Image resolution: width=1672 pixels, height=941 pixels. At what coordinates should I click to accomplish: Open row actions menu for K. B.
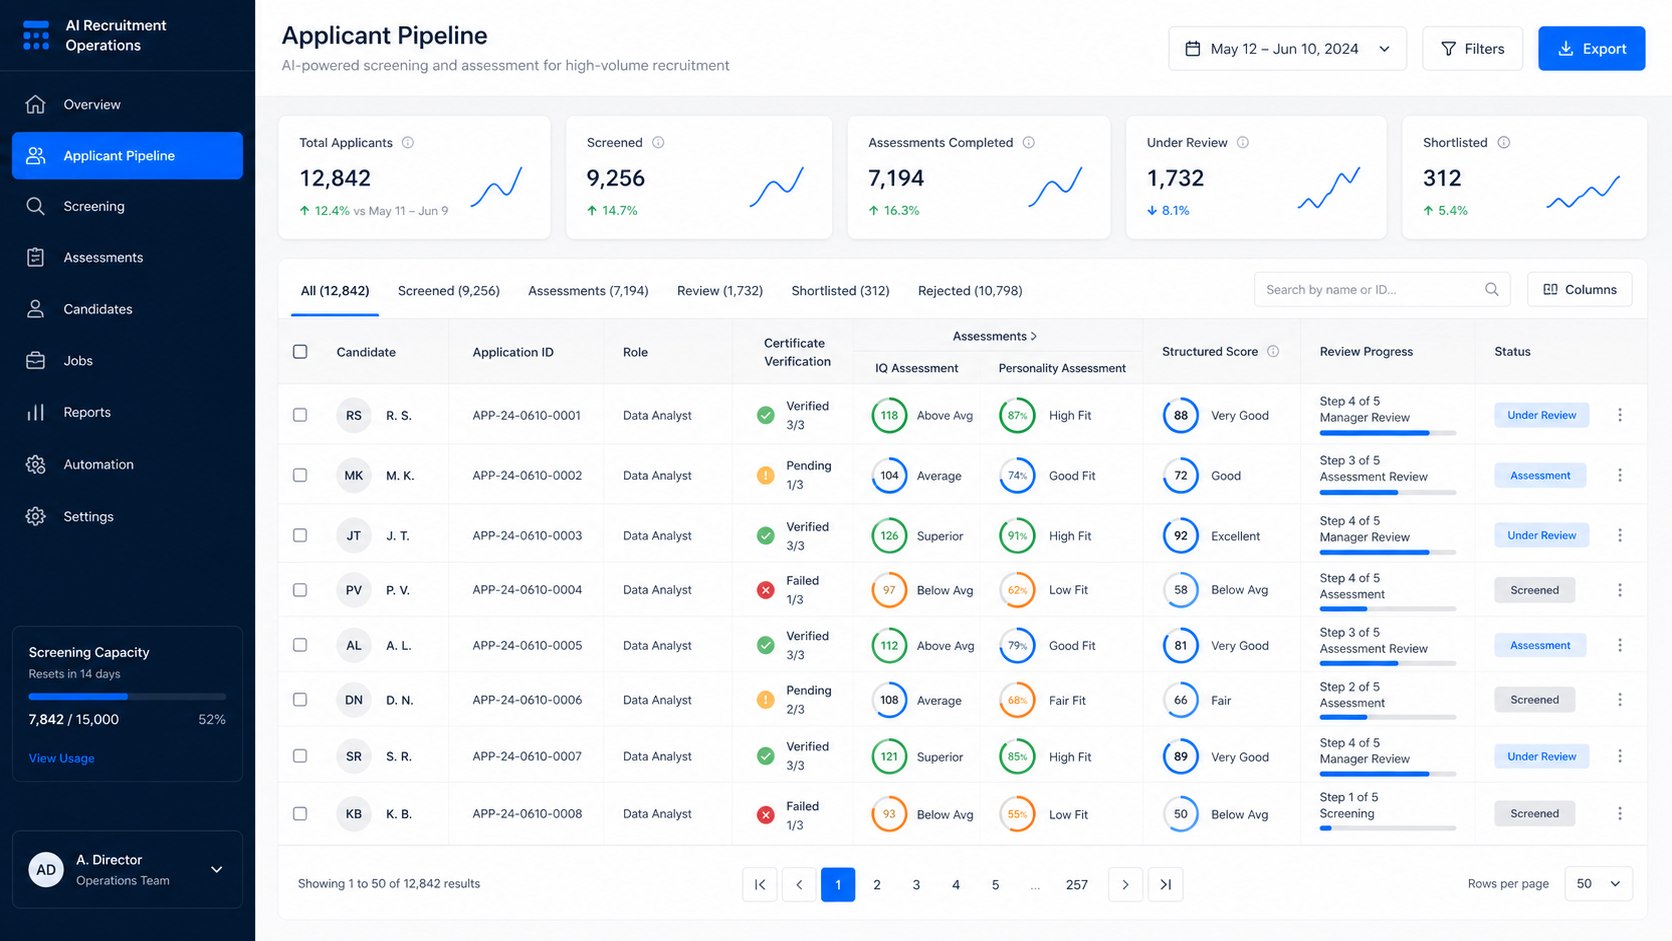pyautogui.click(x=1620, y=814)
